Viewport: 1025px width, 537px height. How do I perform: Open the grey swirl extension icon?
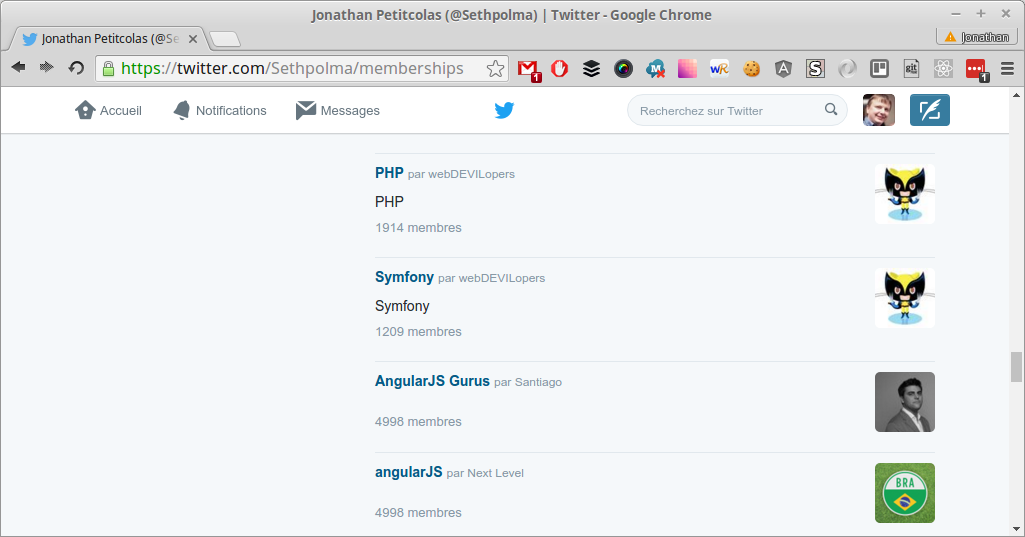(x=847, y=68)
